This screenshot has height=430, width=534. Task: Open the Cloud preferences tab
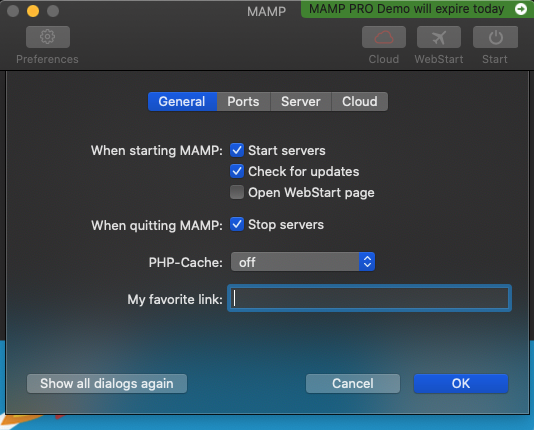pos(360,101)
